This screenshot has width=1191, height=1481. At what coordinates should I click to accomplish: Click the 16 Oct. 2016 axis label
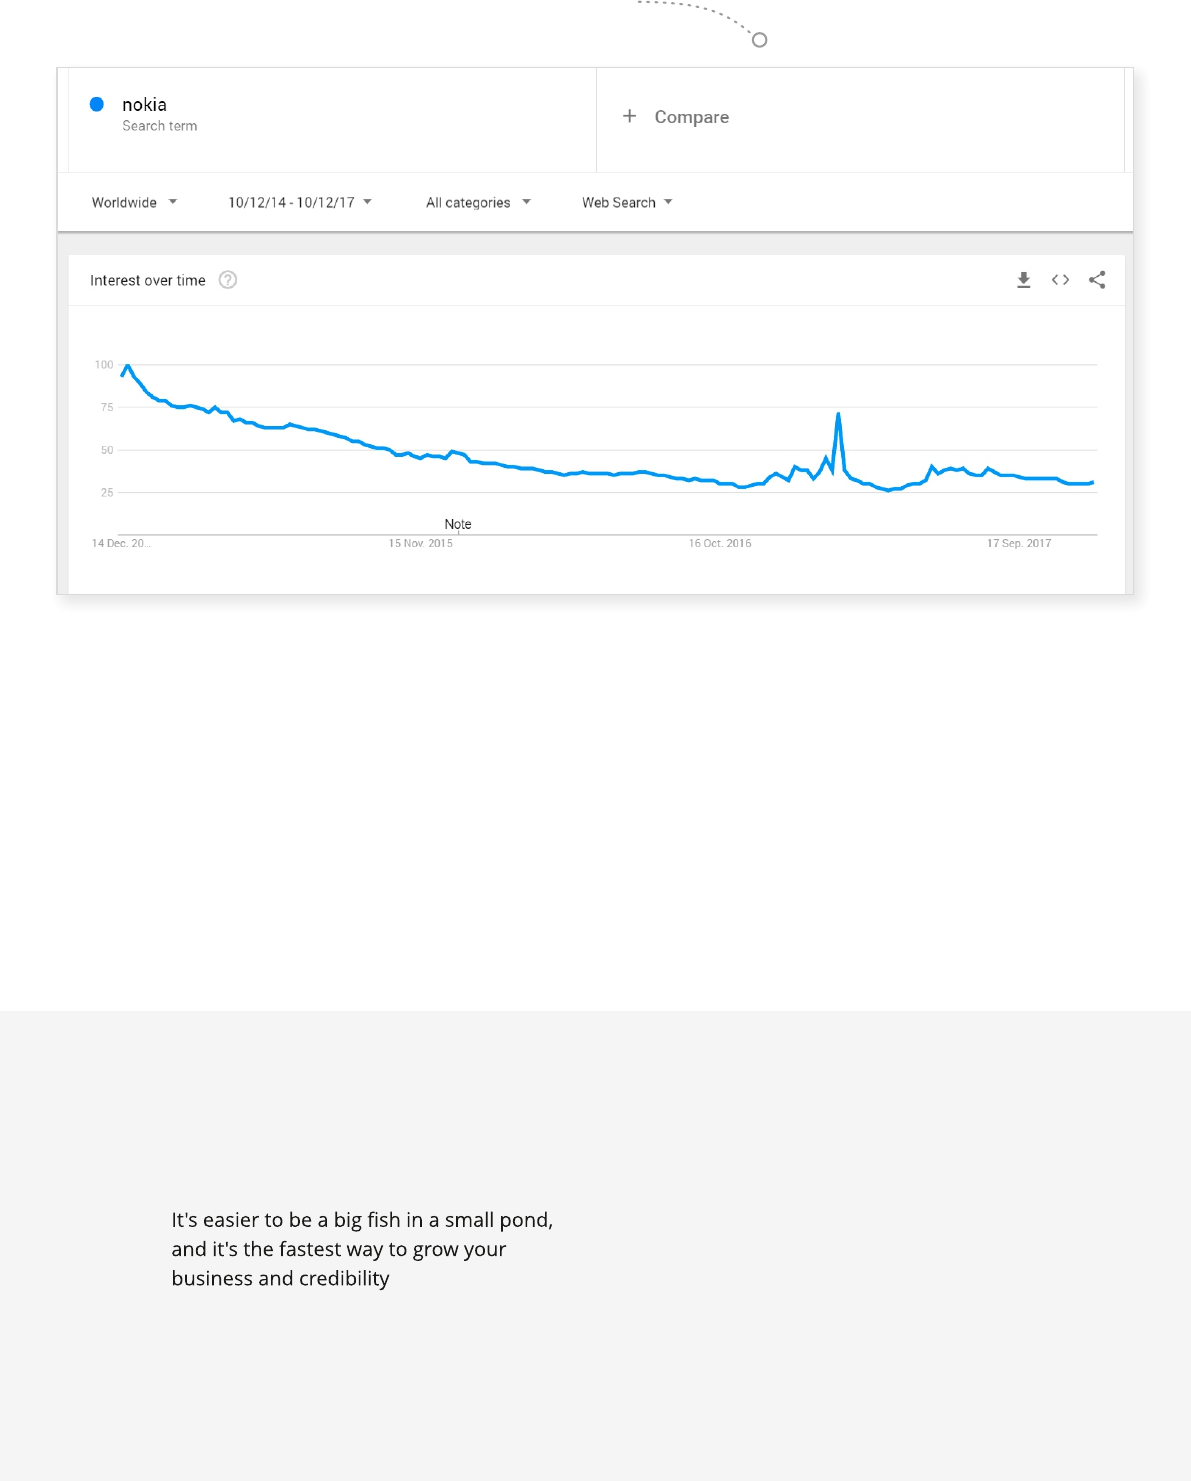pyautogui.click(x=720, y=544)
